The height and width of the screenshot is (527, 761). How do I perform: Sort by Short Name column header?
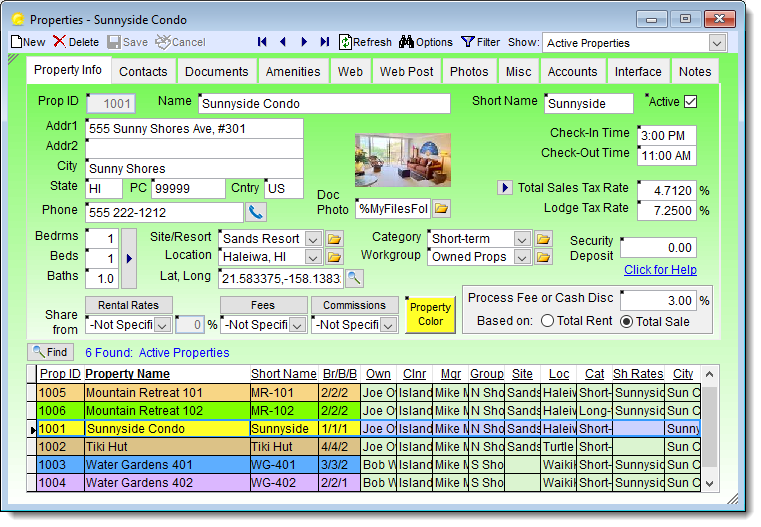click(x=284, y=374)
